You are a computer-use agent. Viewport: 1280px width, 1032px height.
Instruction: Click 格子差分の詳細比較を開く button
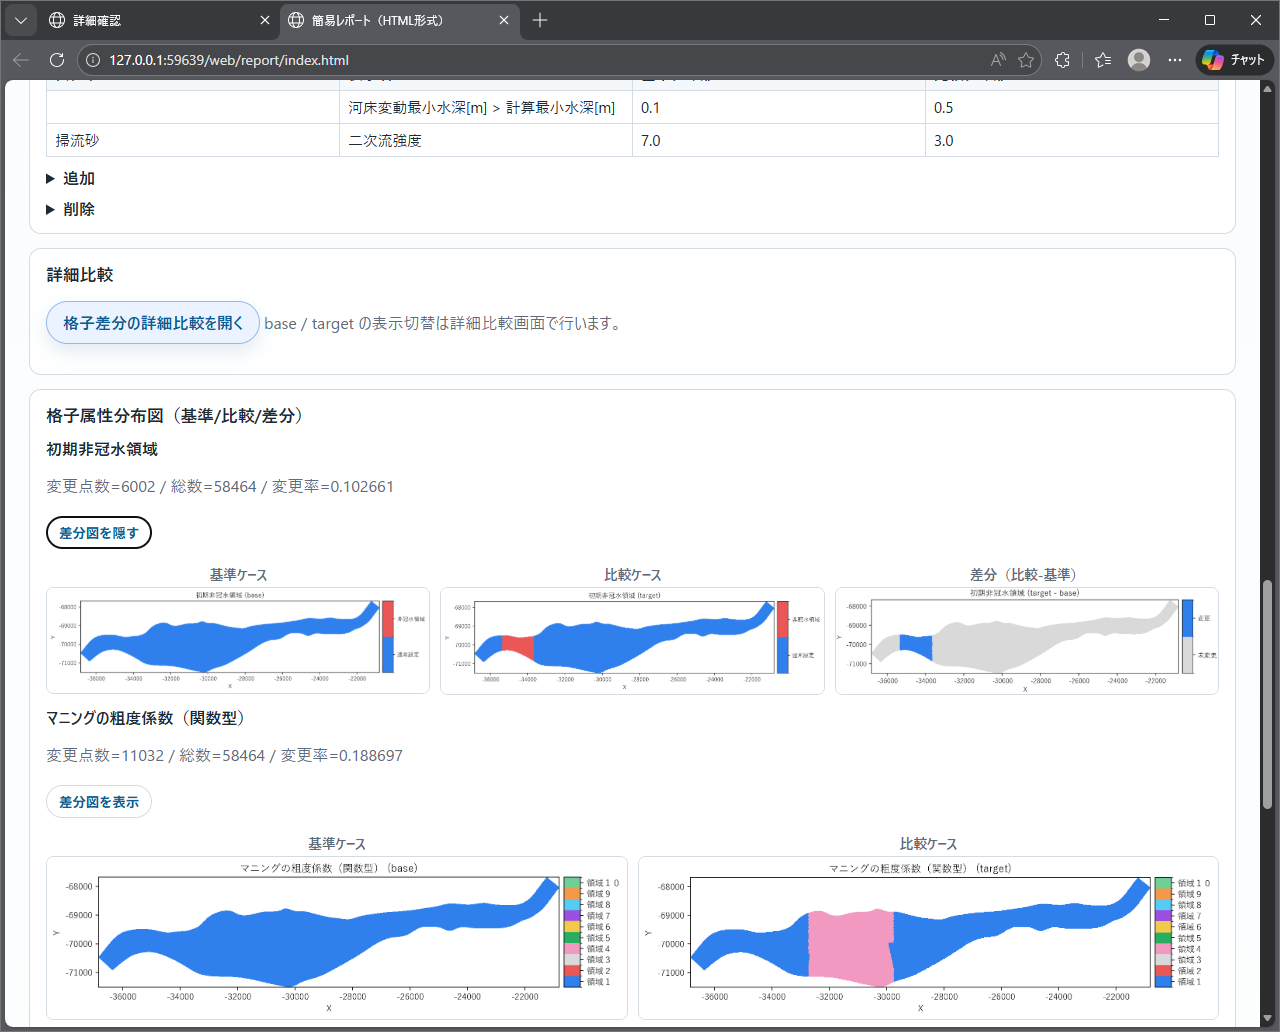153,323
